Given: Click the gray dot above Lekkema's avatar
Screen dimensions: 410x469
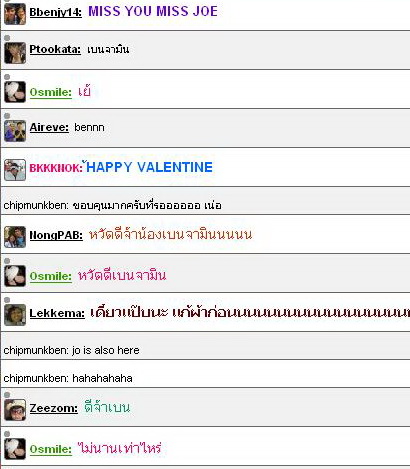Looking at the screenshot, I should [7, 300].
